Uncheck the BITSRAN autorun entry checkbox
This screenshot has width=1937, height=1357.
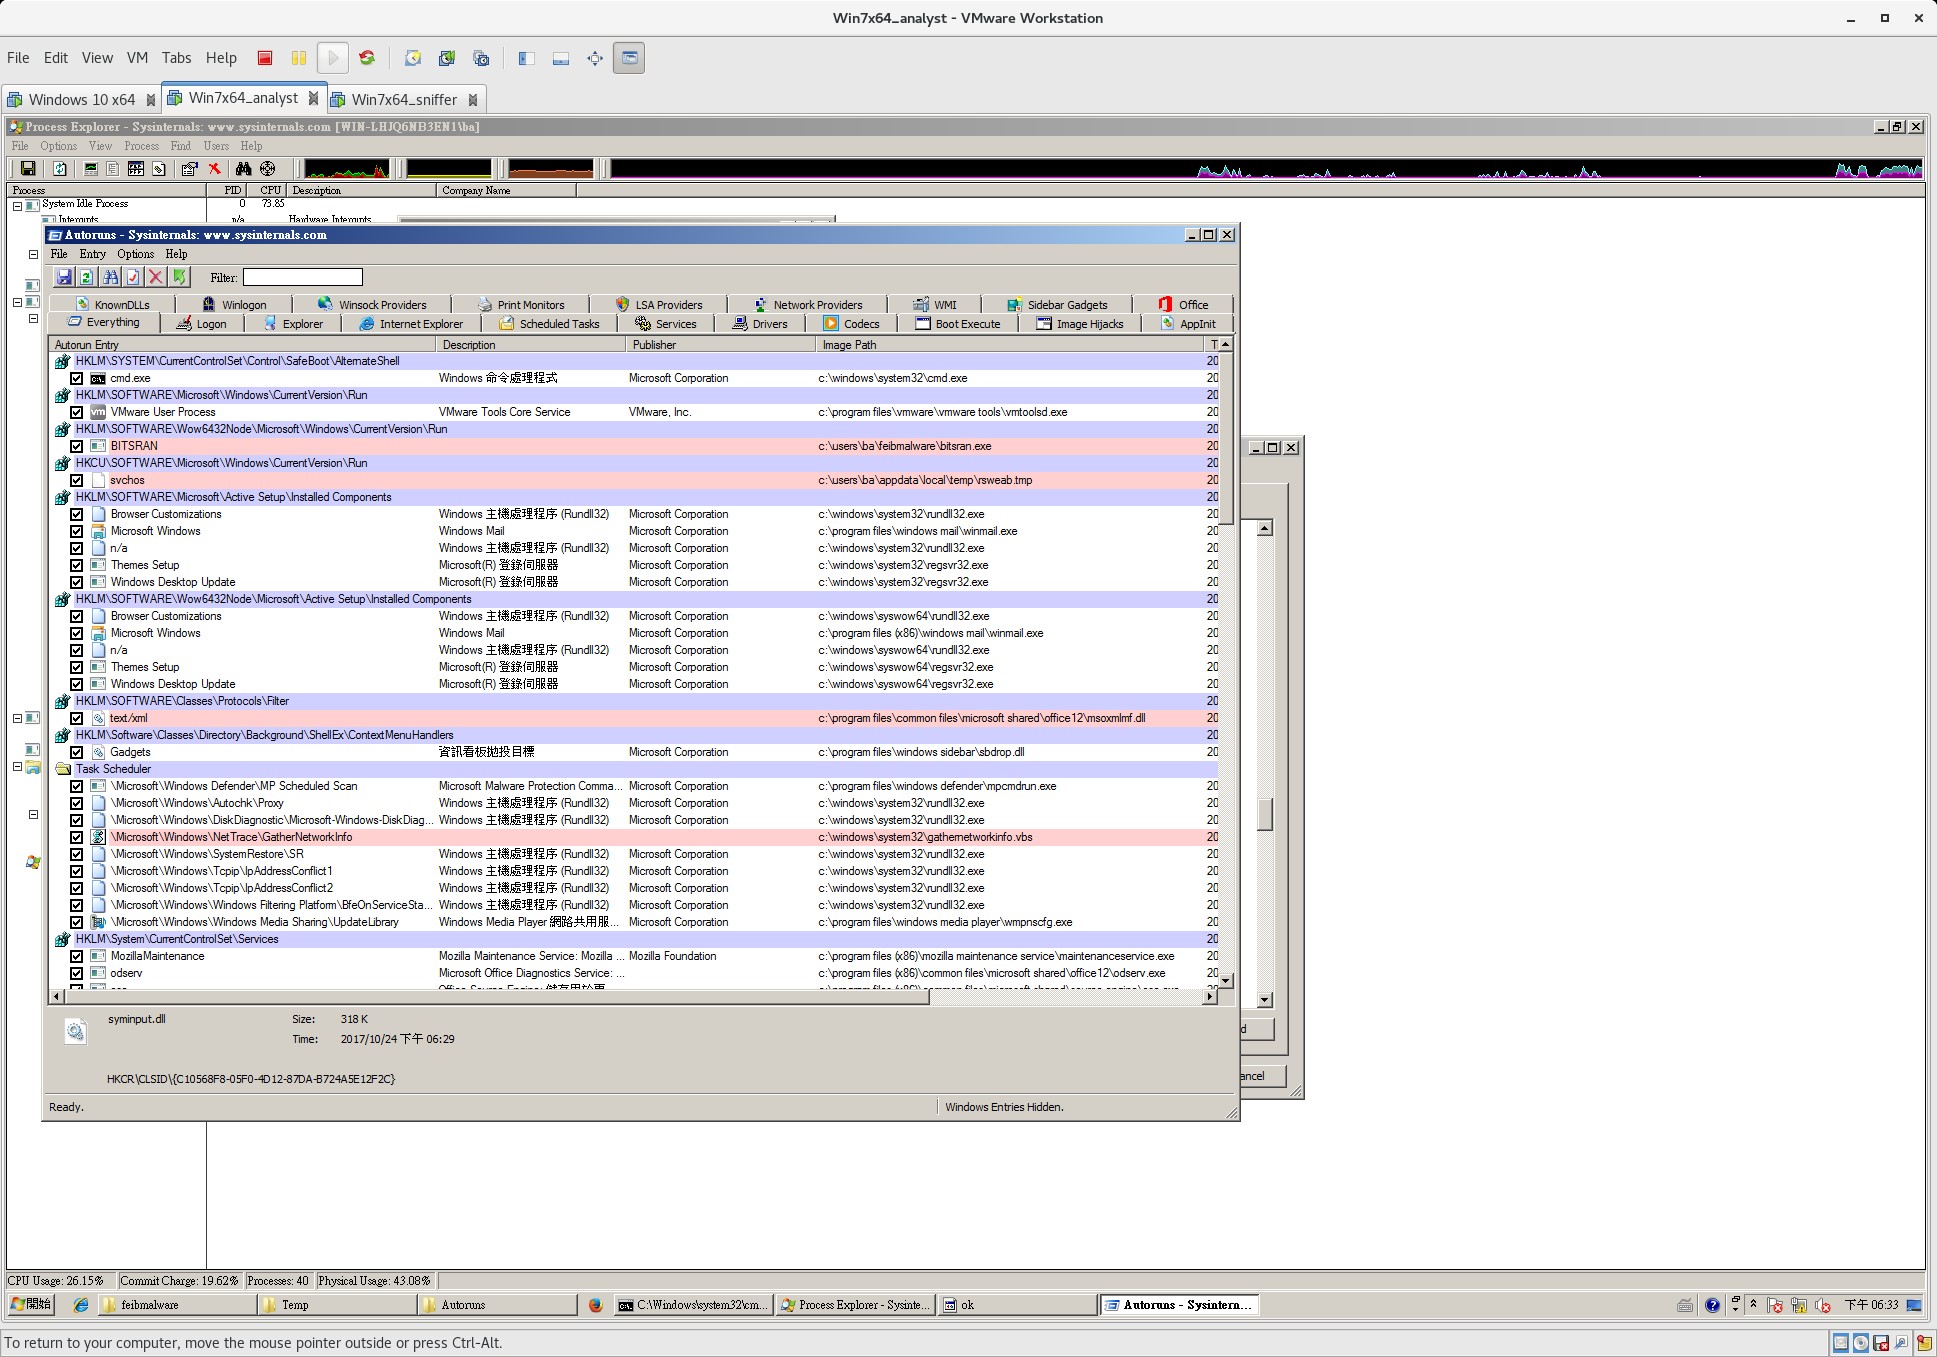click(77, 446)
